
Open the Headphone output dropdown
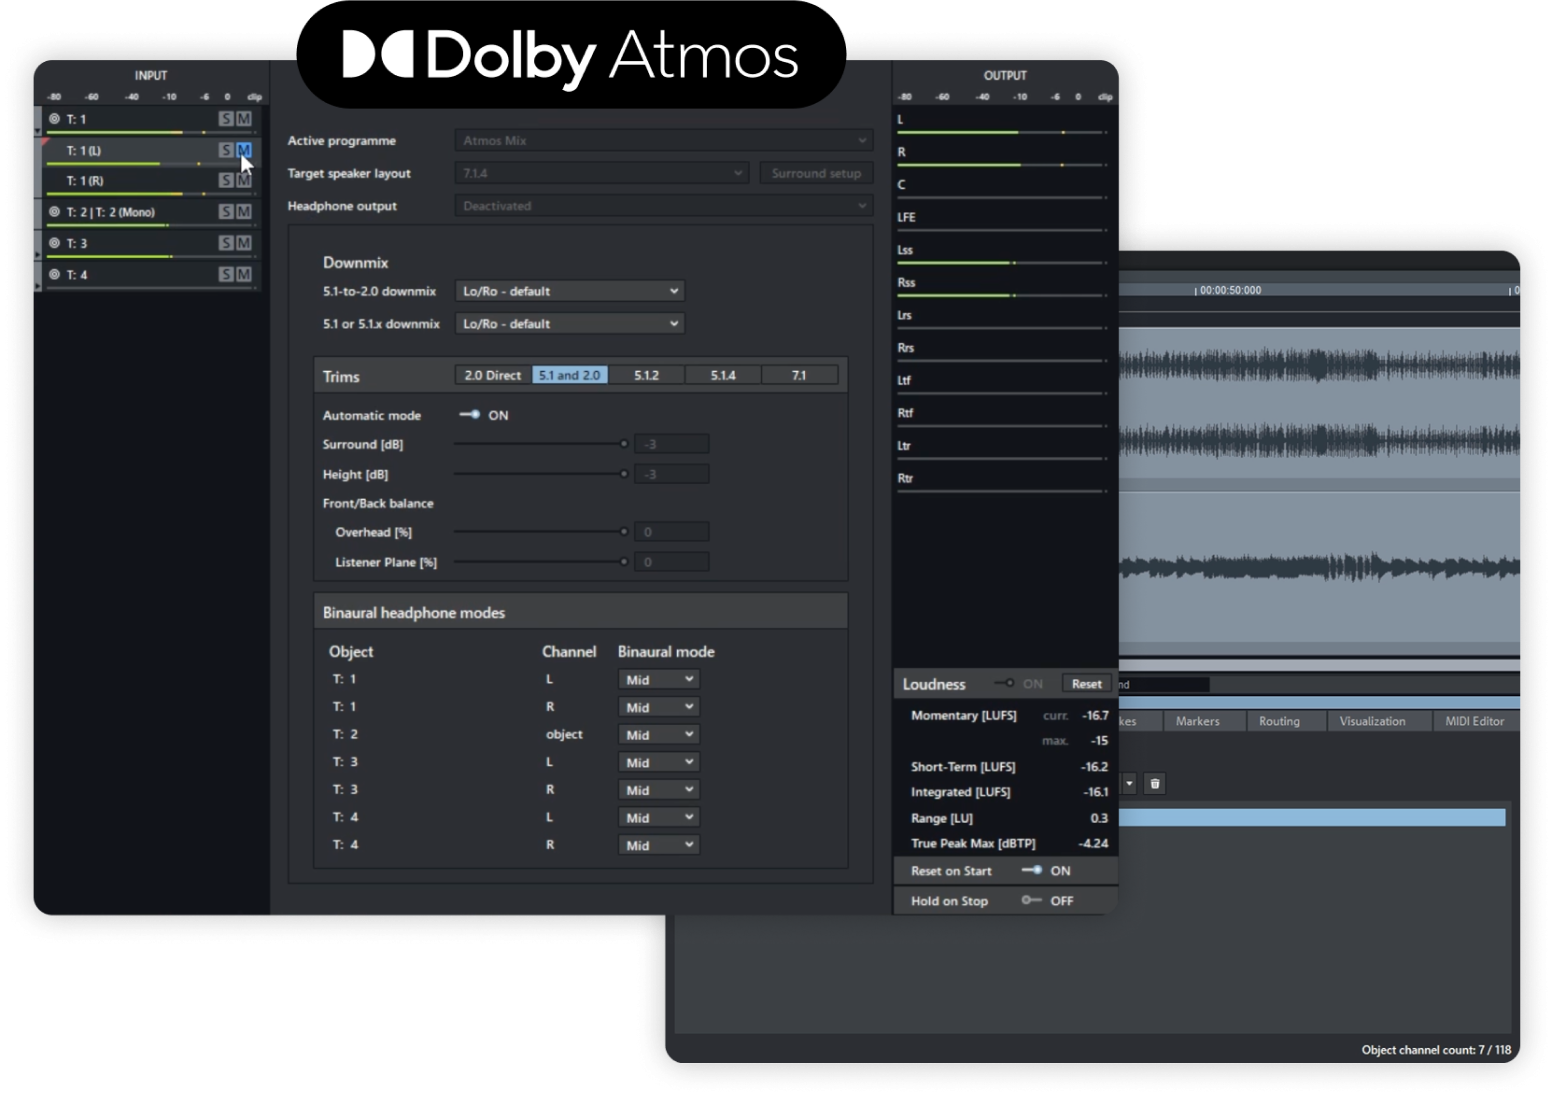(x=664, y=206)
